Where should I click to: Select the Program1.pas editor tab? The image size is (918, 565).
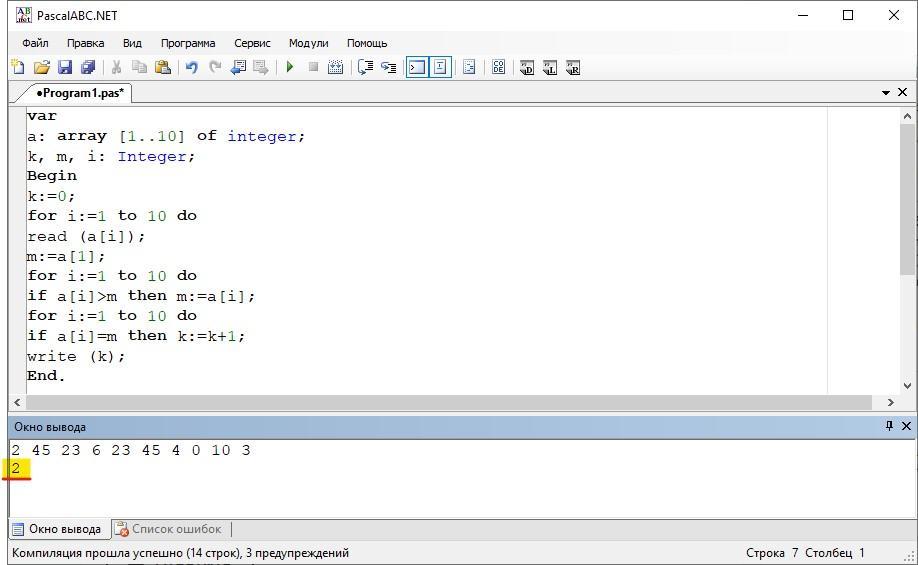(79, 93)
